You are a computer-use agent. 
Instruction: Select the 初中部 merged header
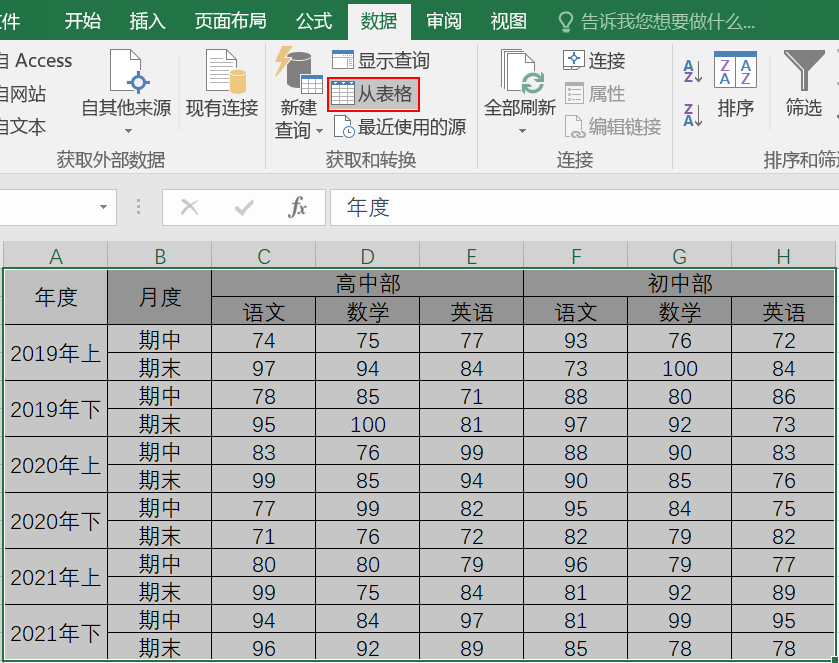[x=680, y=283]
